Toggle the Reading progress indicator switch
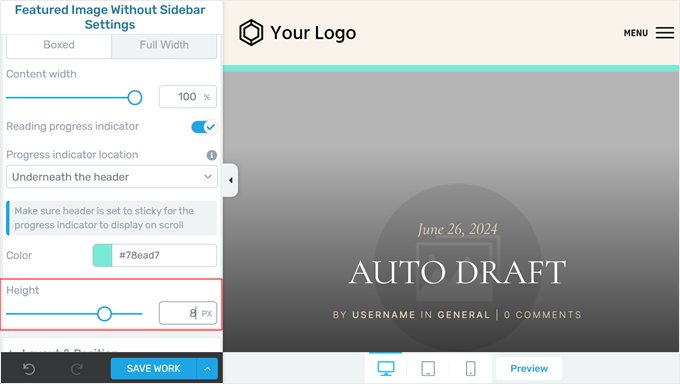This screenshot has width=680, height=384. tap(203, 127)
